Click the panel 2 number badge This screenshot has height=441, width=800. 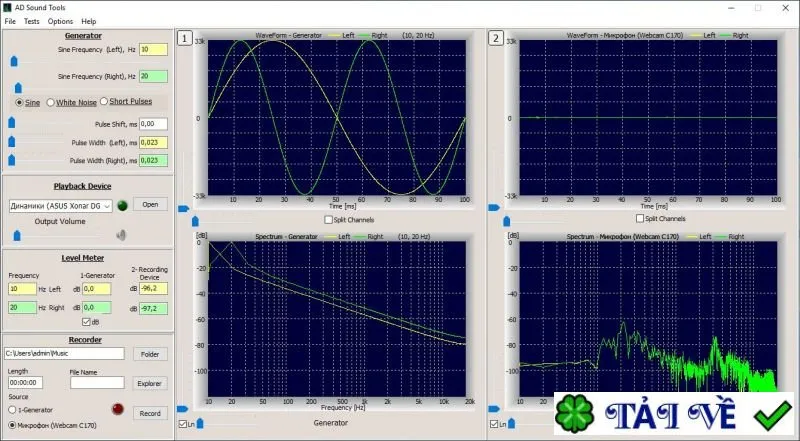(x=496, y=38)
